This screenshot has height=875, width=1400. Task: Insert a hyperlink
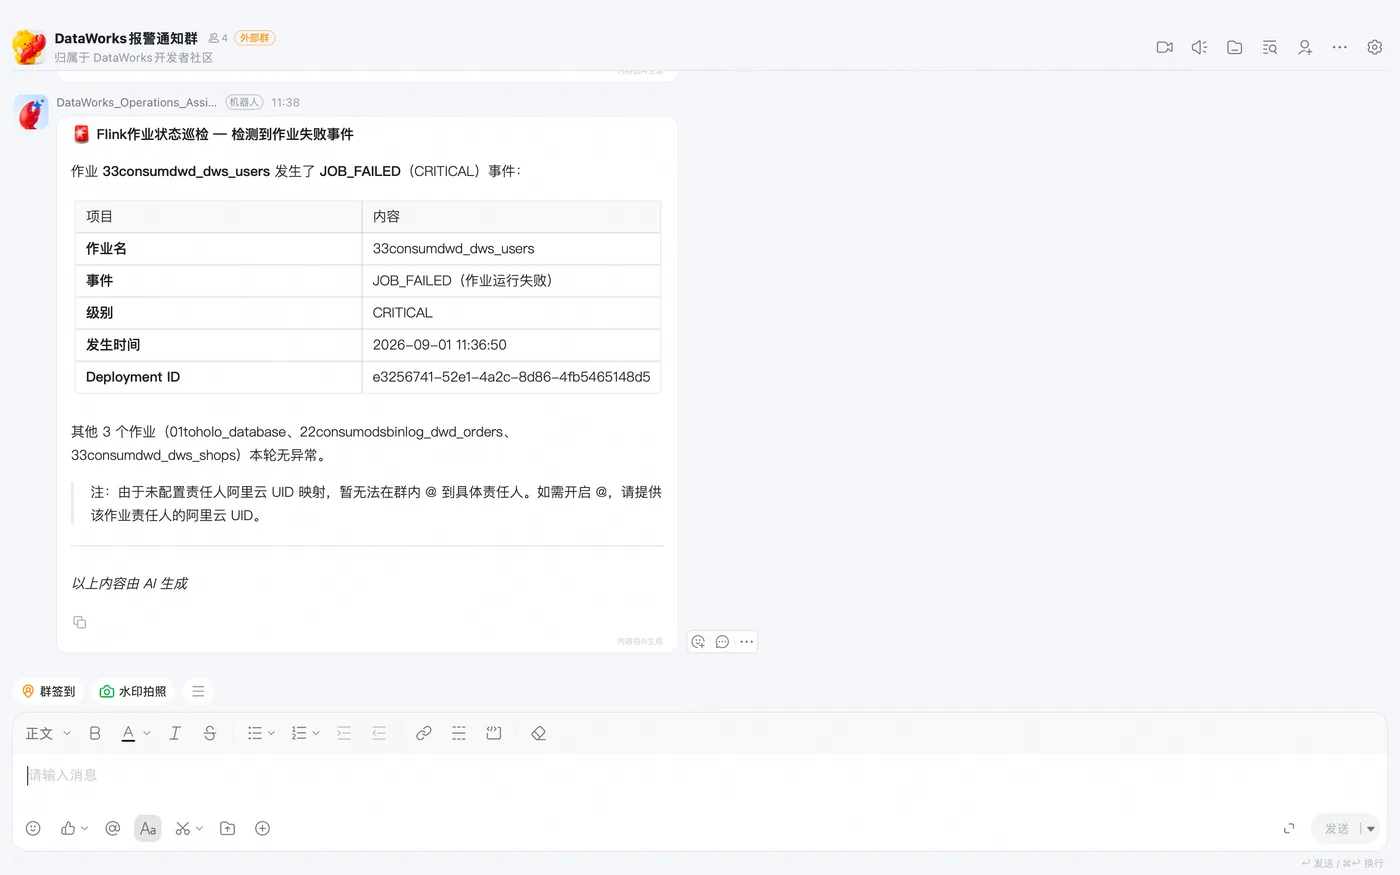pos(424,733)
